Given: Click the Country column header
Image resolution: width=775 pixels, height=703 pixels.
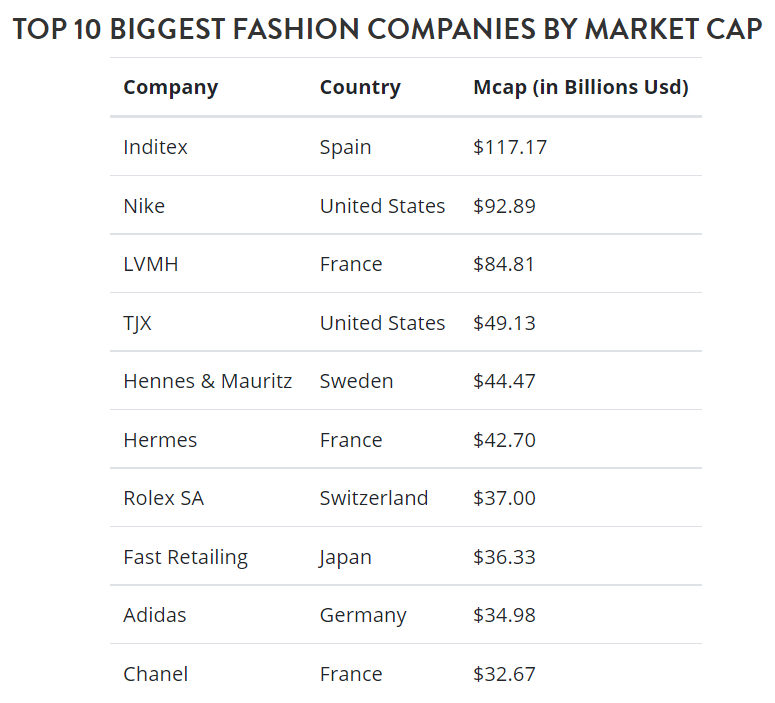Looking at the screenshot, I should pos(360,87).
